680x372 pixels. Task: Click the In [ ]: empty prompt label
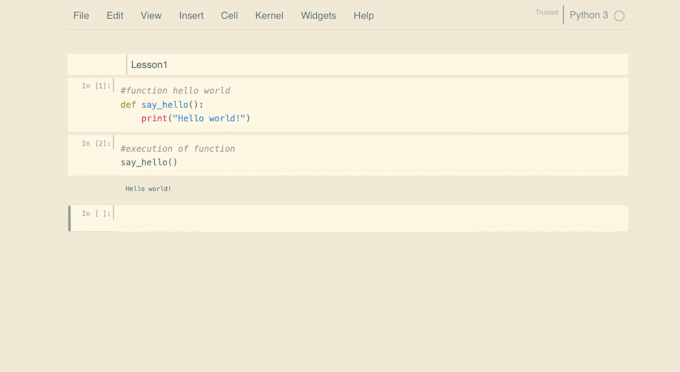96,213
